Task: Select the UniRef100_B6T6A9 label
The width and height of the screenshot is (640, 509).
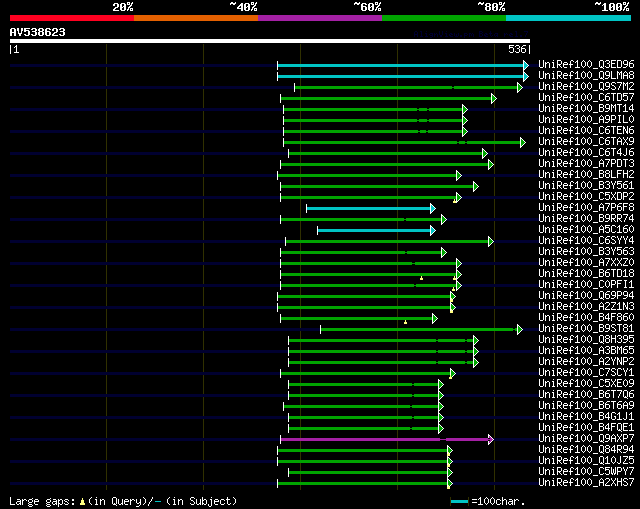Action: tap(586, 406)
